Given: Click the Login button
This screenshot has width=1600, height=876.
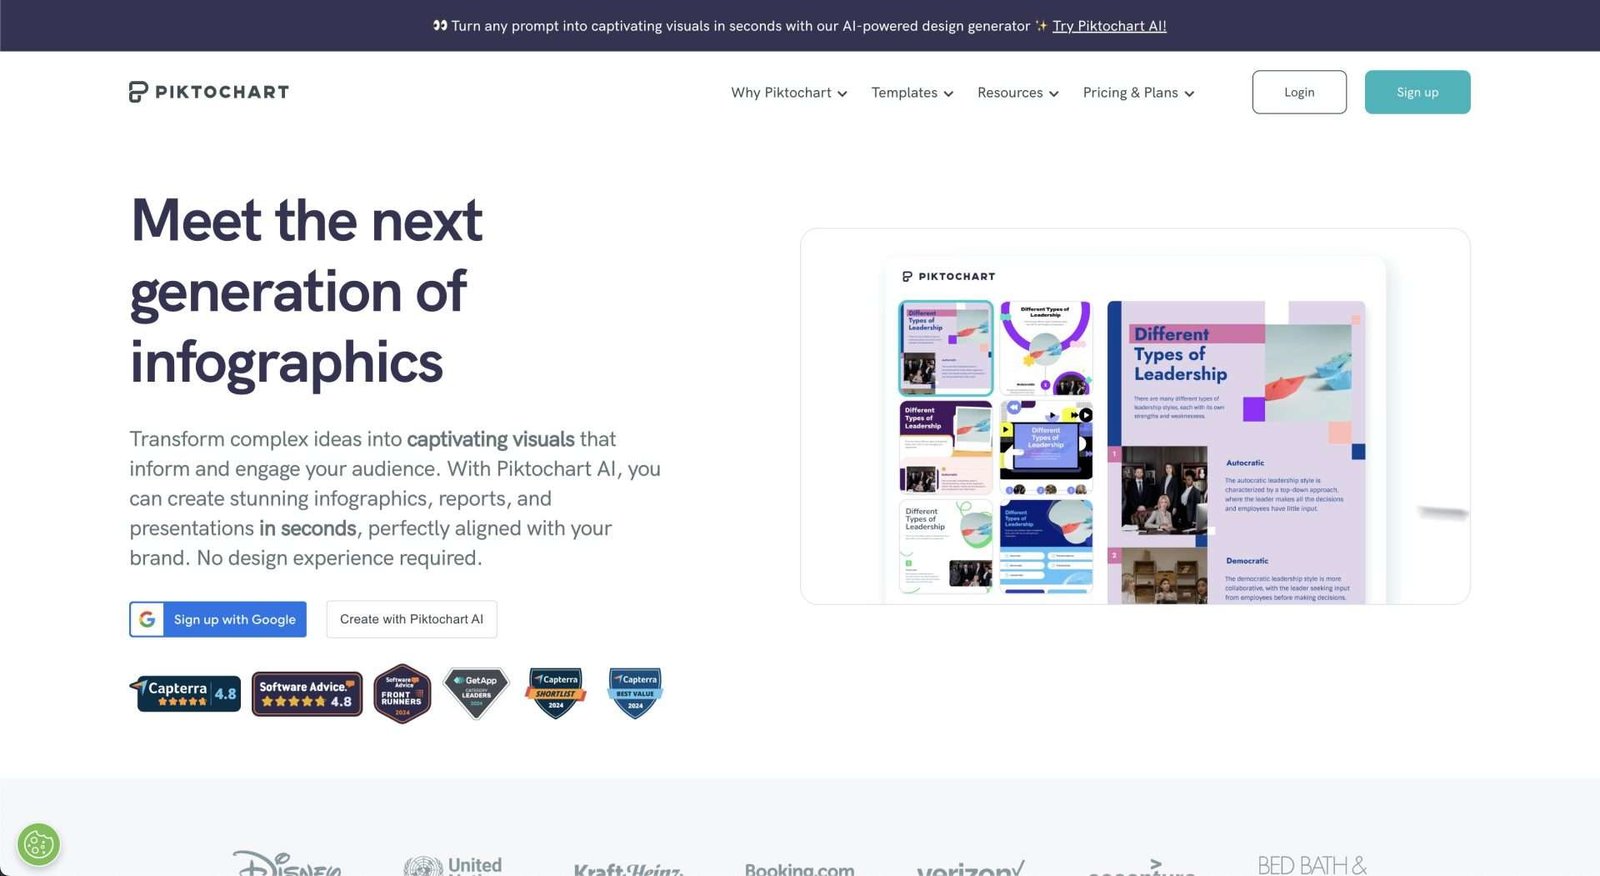Looking at the screenshot, I should click(1299, 92).
